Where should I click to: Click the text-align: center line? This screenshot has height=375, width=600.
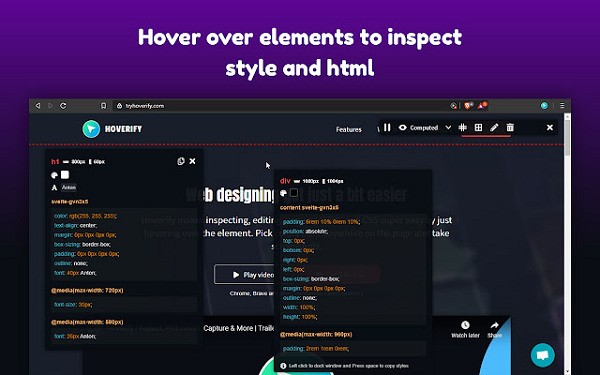coord(75,225)
